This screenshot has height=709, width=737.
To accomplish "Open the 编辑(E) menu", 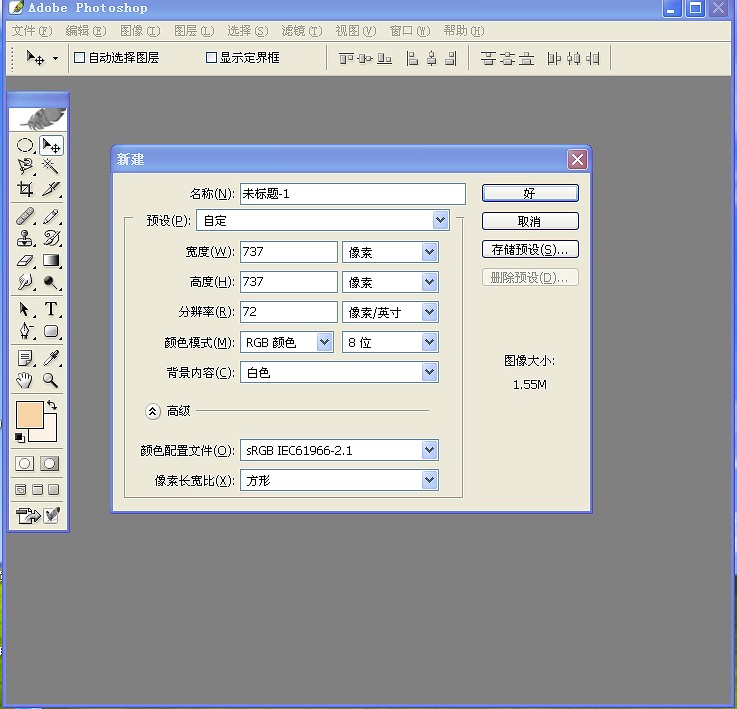I will [x=86, y=31].
